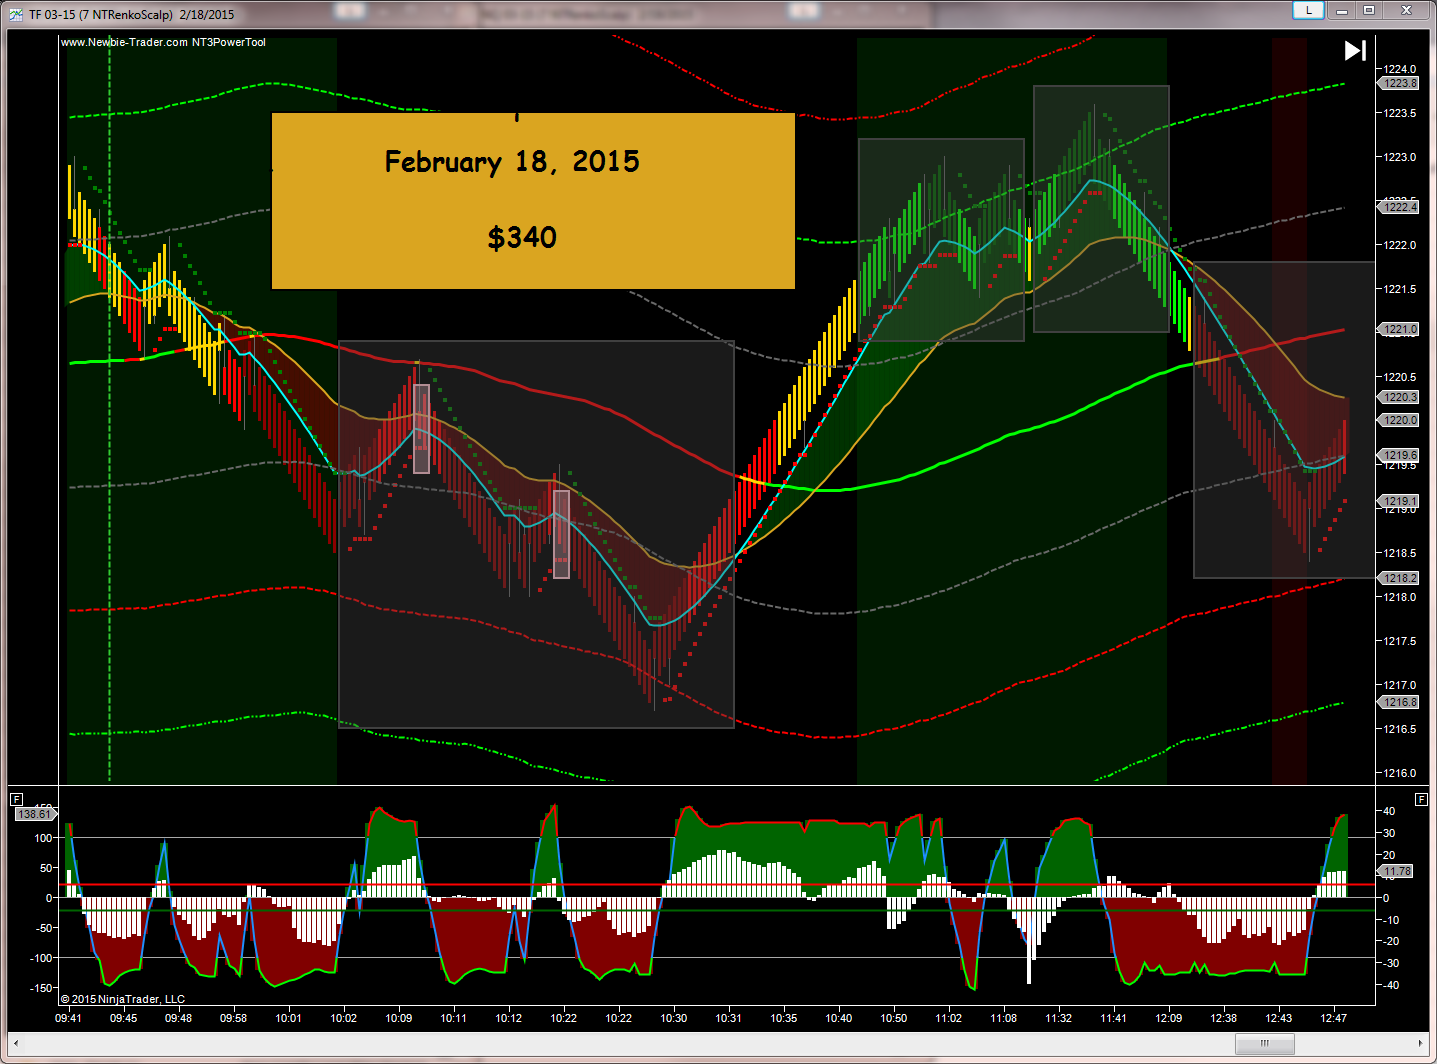Viewport: 1437px width, 1064px height.
Task: Click the 09:41 time label
Action: click(68, 1018)
